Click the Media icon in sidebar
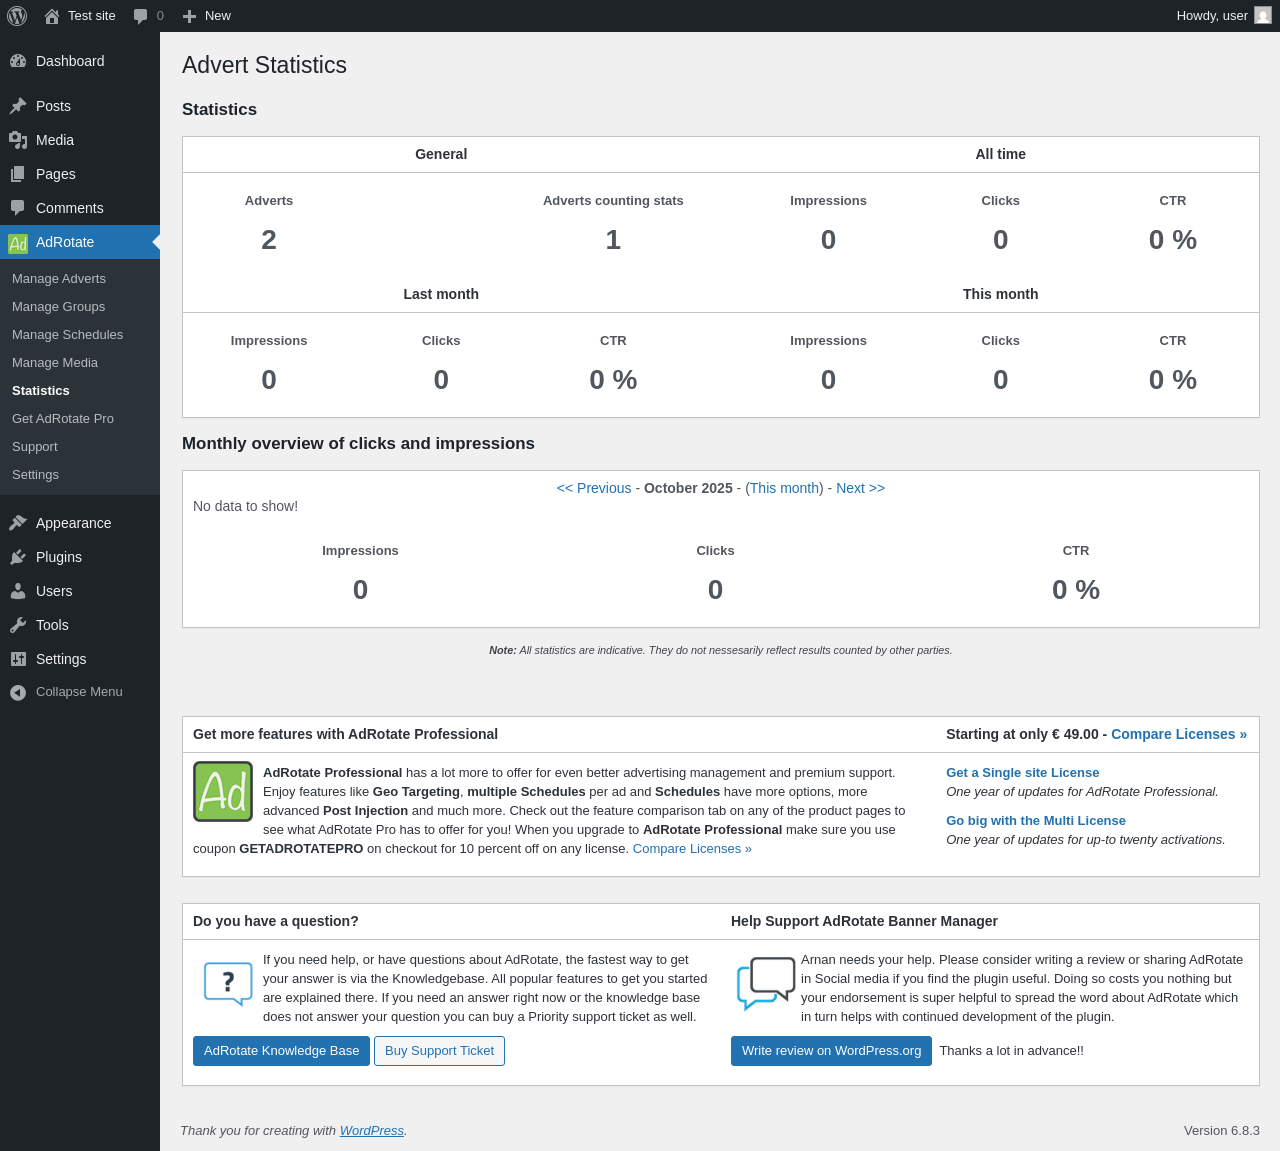 [x=18, y=140]
